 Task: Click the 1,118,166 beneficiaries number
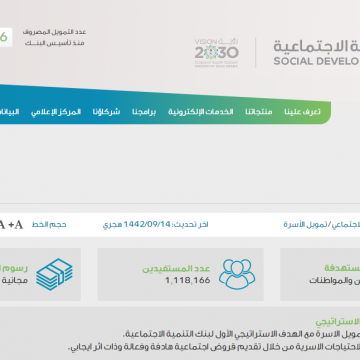pyautogui.click(x=188, y=280)
